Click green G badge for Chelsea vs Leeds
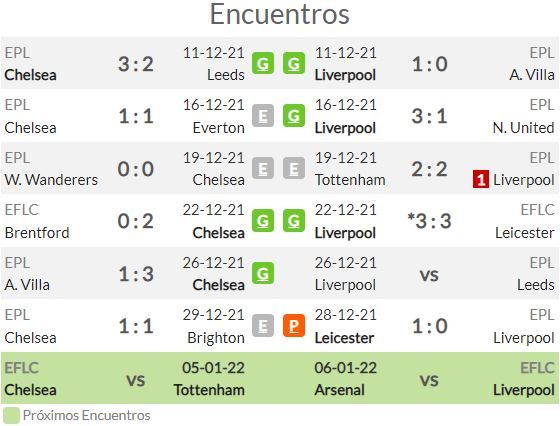The image size is (560, 426). [x=263, y=64]
